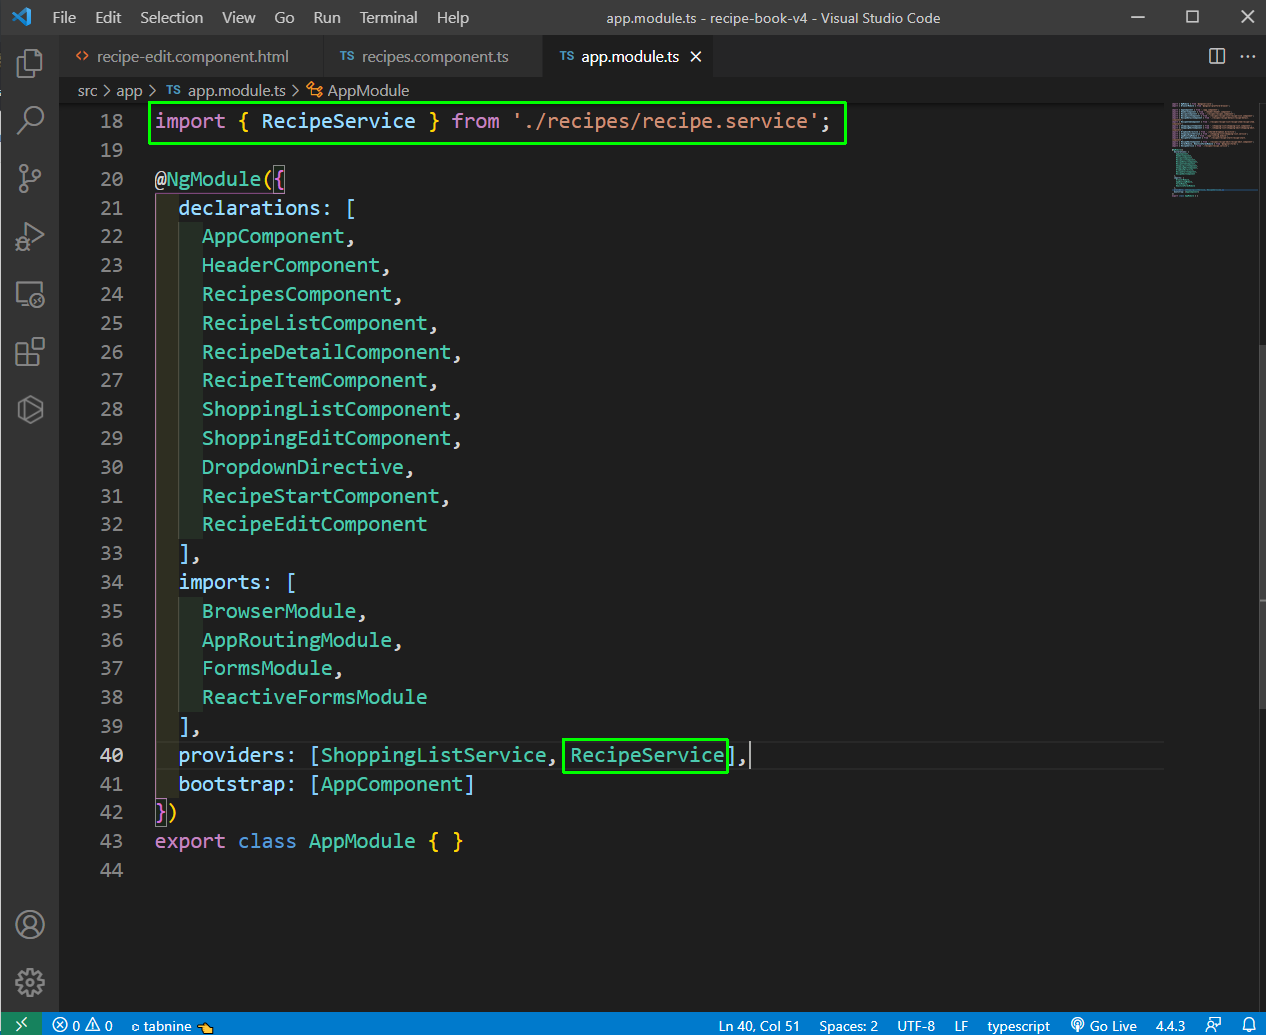Click the Split Editor icon

click(x=1217, y=56)
